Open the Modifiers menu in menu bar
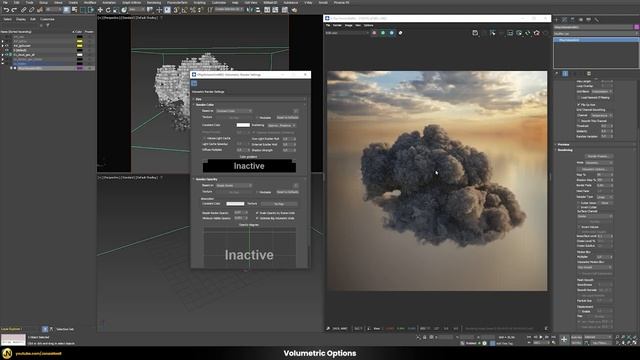This screenshot has height=360, width=640. [90, 2]
